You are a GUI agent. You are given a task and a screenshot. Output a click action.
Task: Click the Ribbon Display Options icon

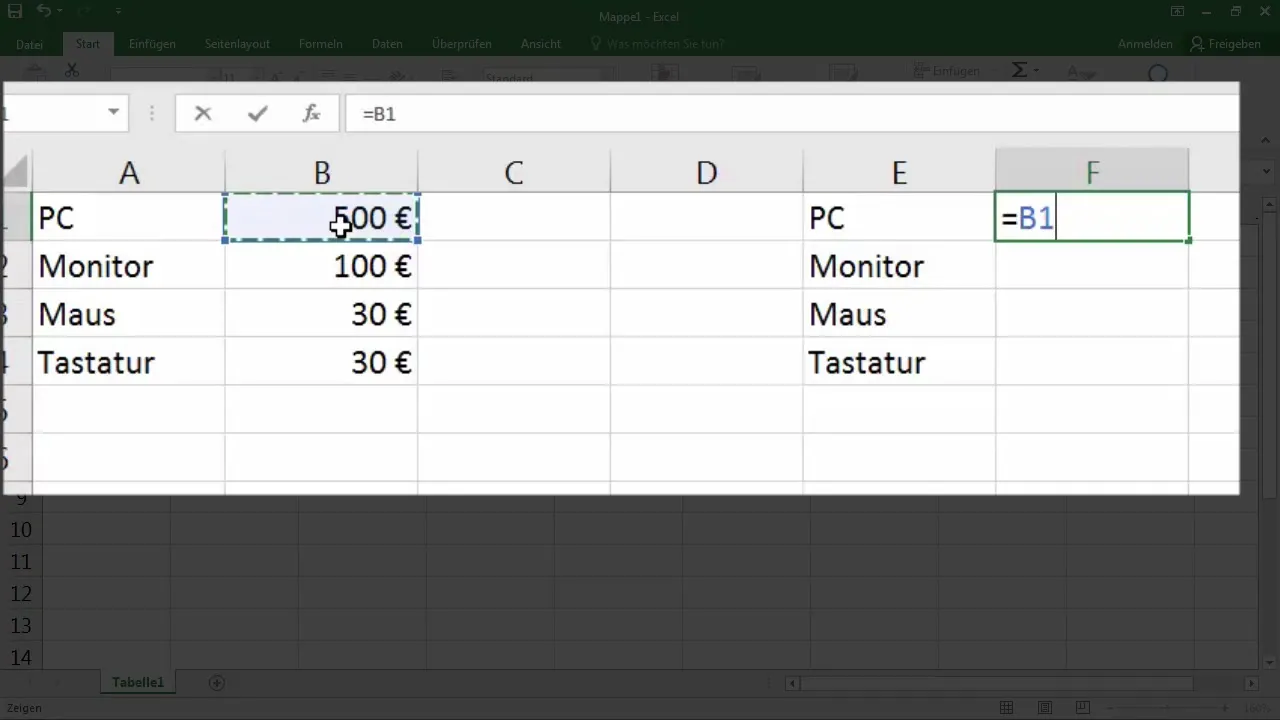pyautogui.click(x=1177, y=12)
